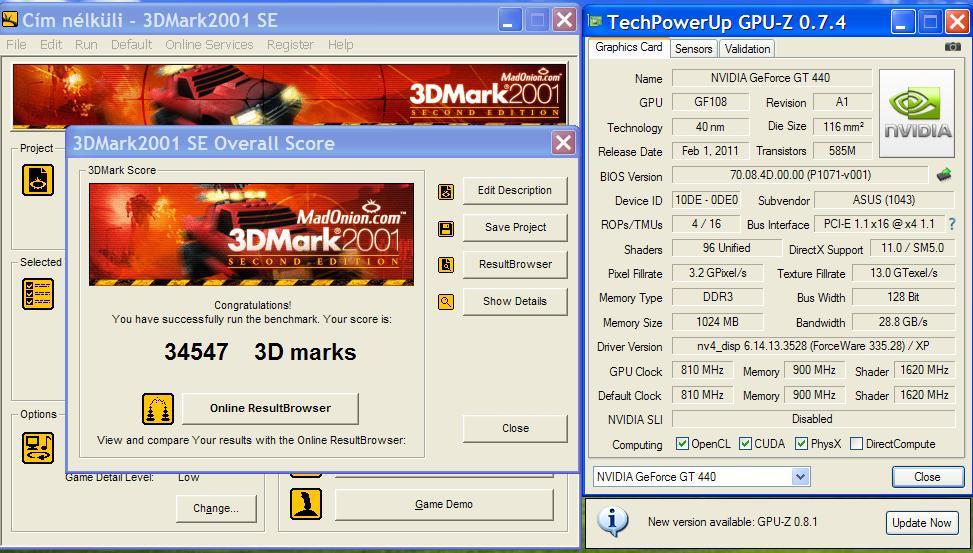Viewport: 973px width, 553px height.
Task: Click the Show Details magnifier icon
Action: coord(446,302)
